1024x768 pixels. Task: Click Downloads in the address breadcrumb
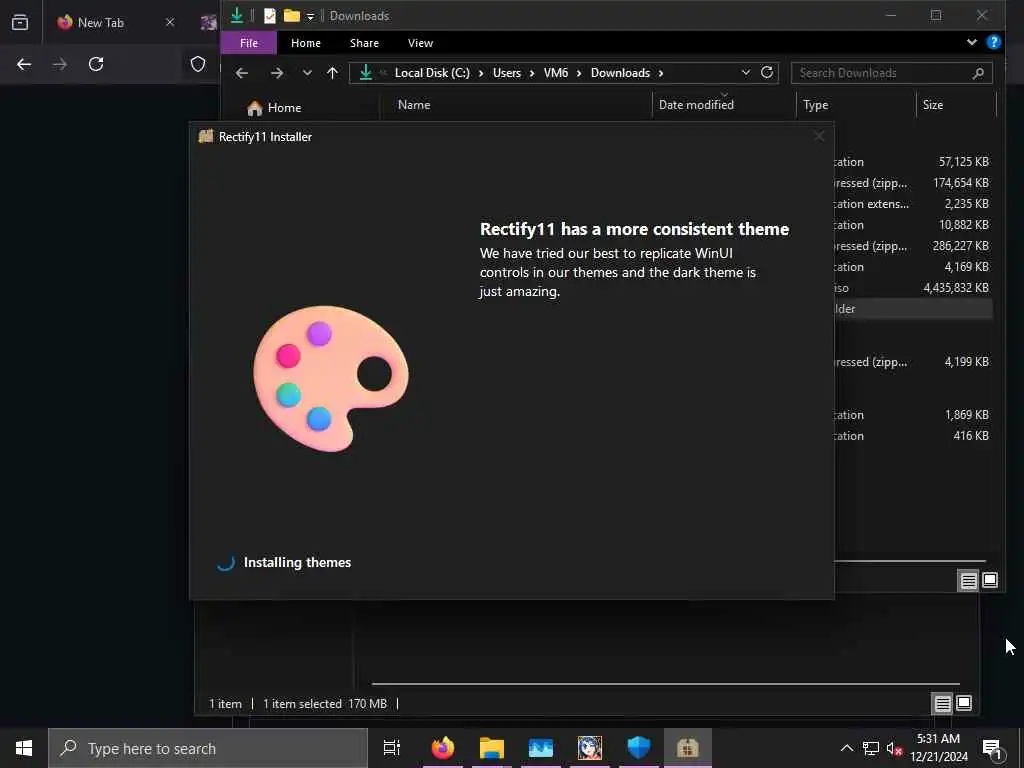pyautogui.click(x=620, y=73)
